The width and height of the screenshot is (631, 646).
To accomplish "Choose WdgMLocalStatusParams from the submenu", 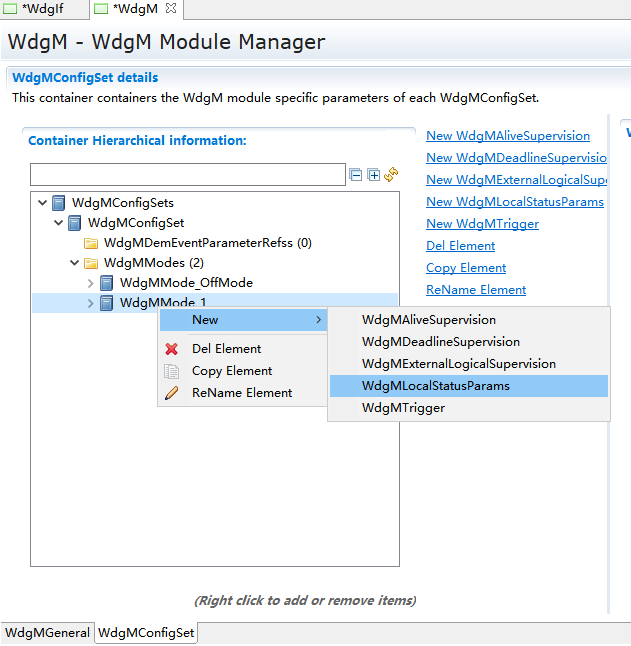I will 435,386.
